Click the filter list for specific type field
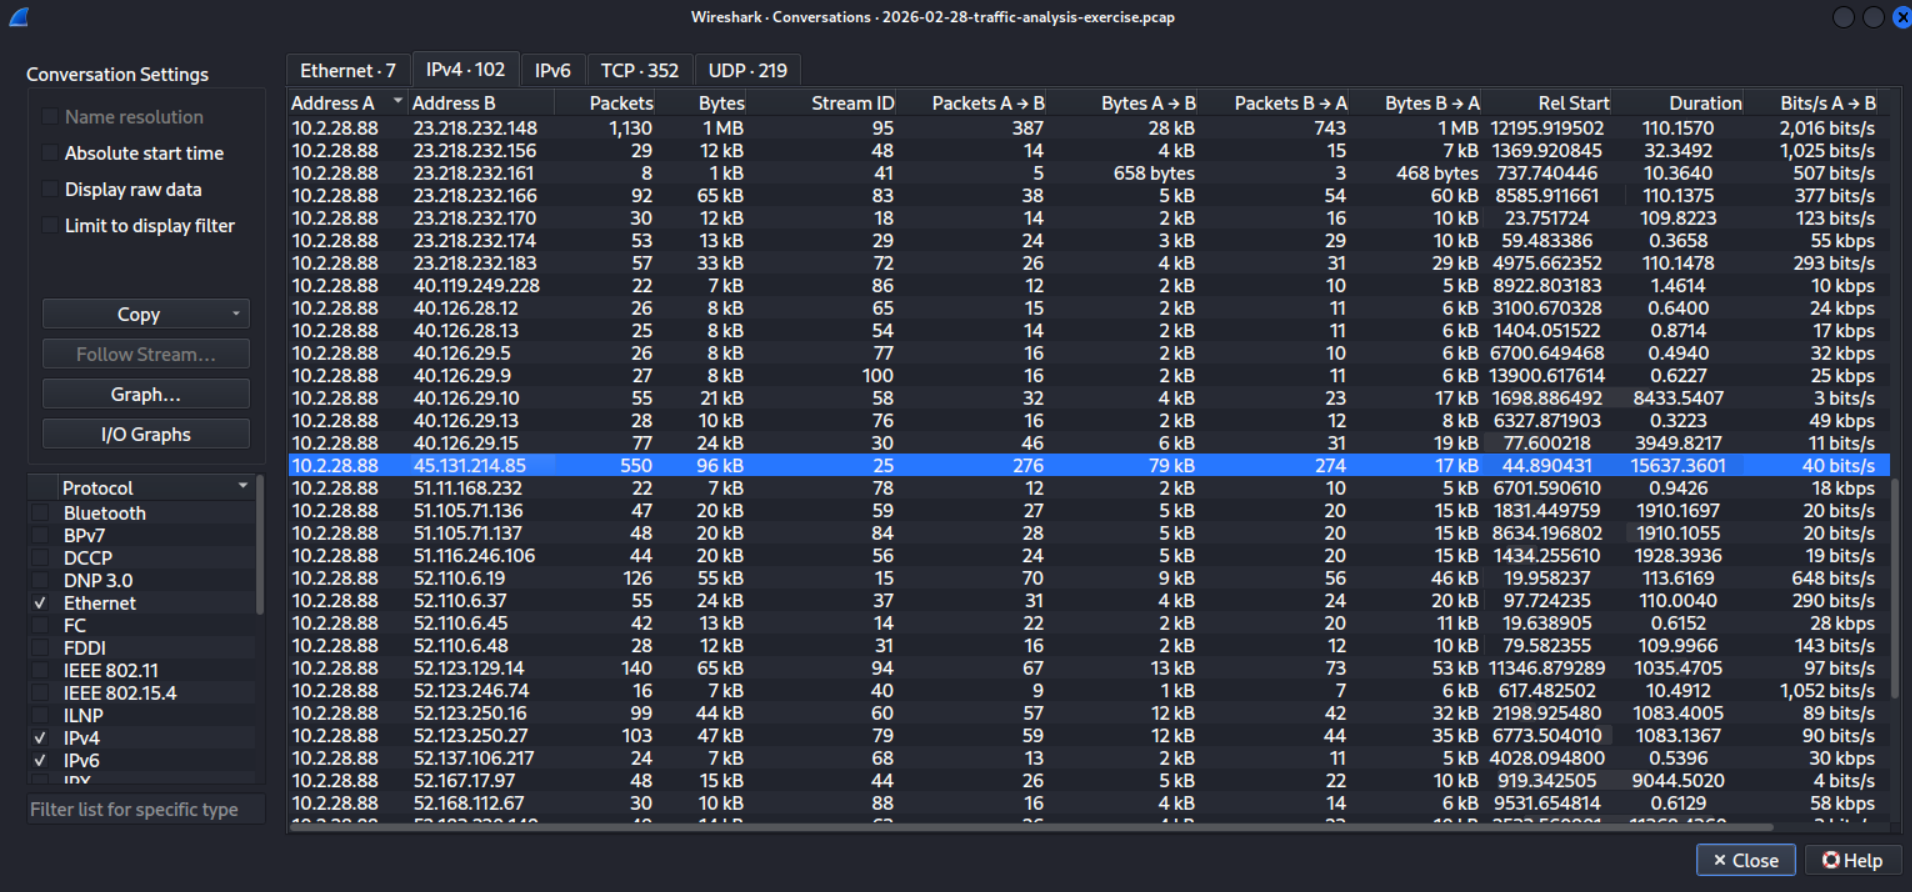The height and width of the screenshot is (892, 1912). [x=146, y=809]
